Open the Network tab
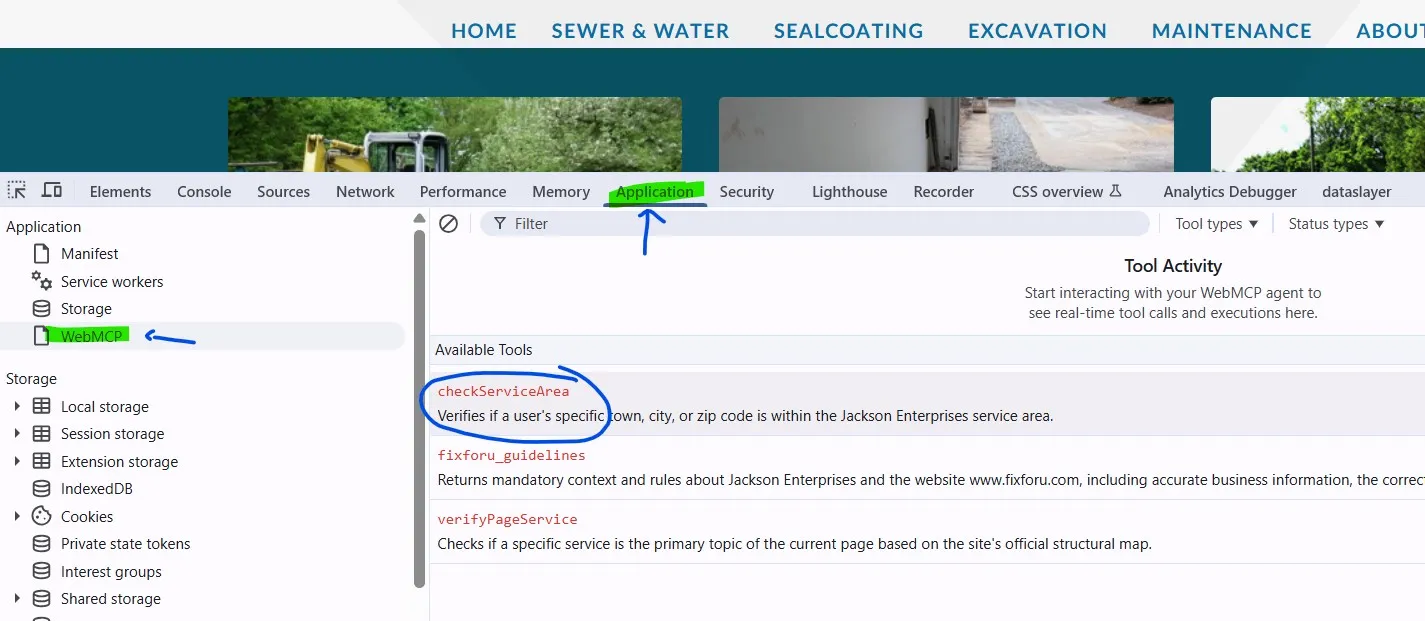This screenshot has height=621, width=1425. 365,192
